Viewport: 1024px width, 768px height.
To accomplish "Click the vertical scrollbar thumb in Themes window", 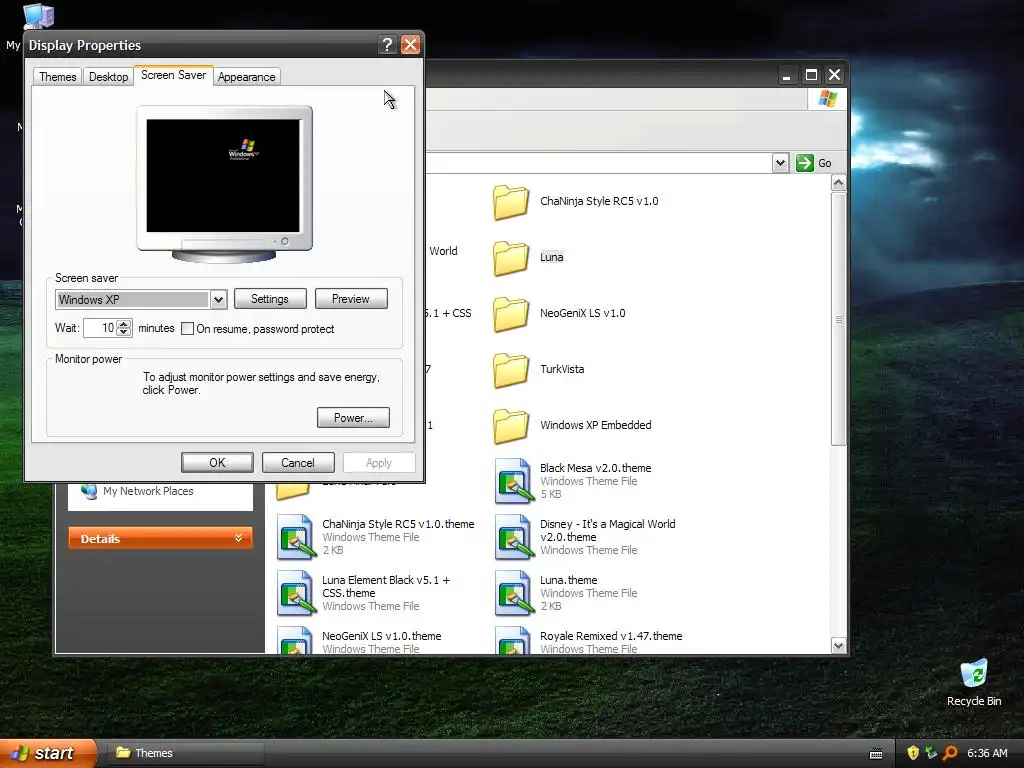I will pyautogui.click(x=839, y=319).
